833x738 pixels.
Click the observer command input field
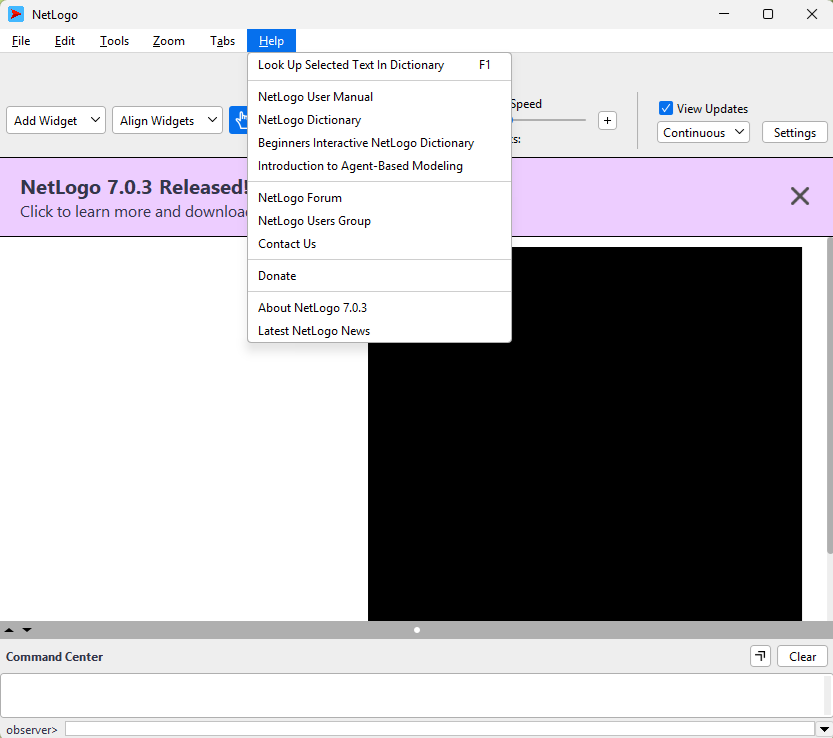440,729
